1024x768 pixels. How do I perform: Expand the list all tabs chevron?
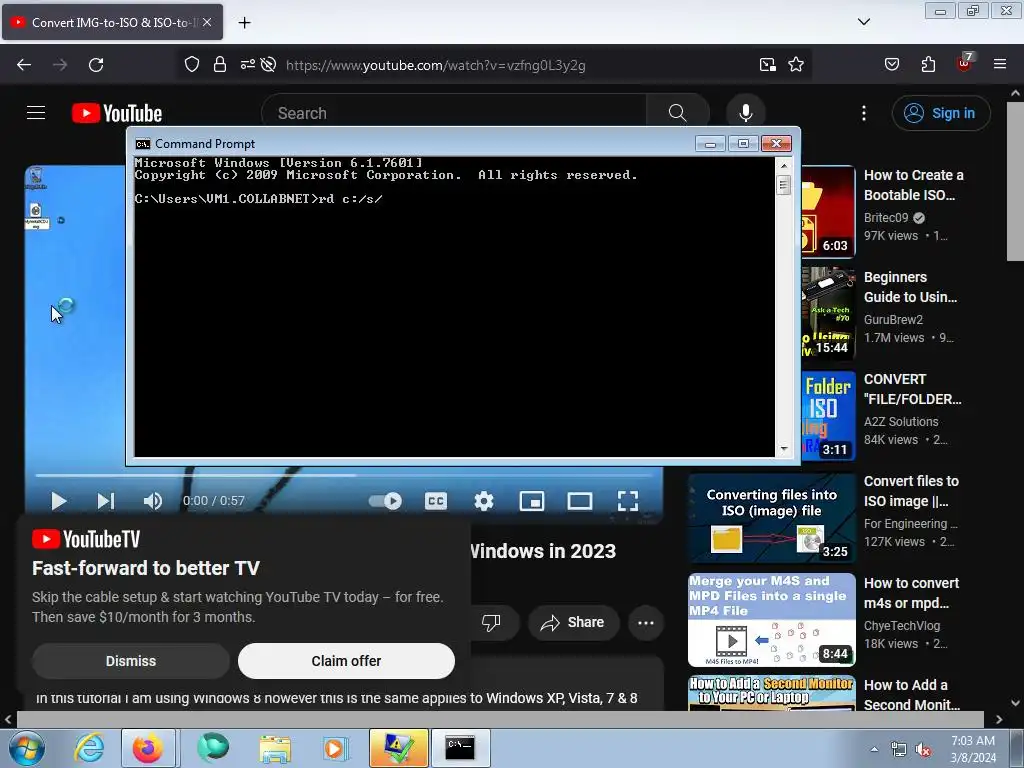(x=864, y=22)
